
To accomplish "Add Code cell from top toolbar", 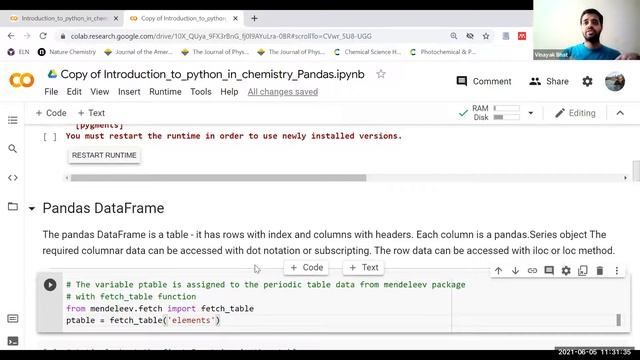I will pyautogui.click(x=51, y=113).
